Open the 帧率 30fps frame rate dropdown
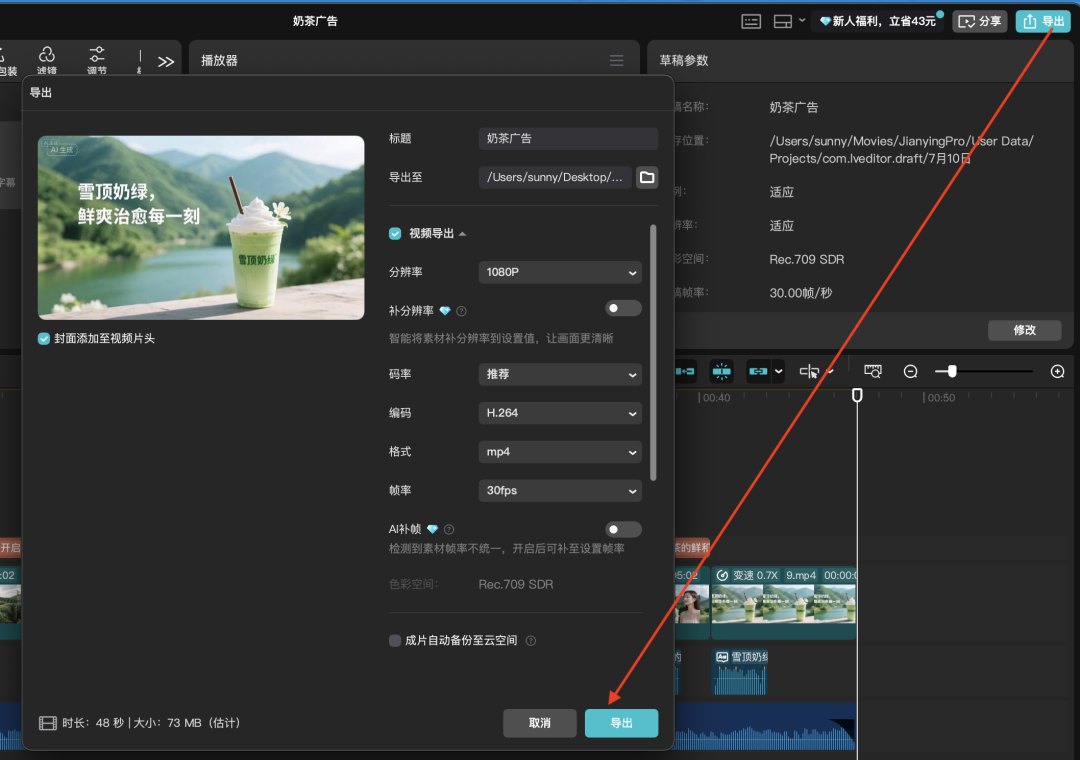This screenshot has height=760, width=1080. pos(560,490)
